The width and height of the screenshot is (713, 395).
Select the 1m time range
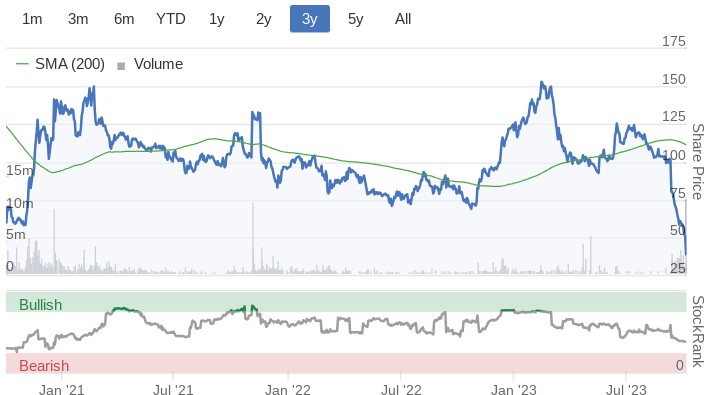tap(32, 19)
